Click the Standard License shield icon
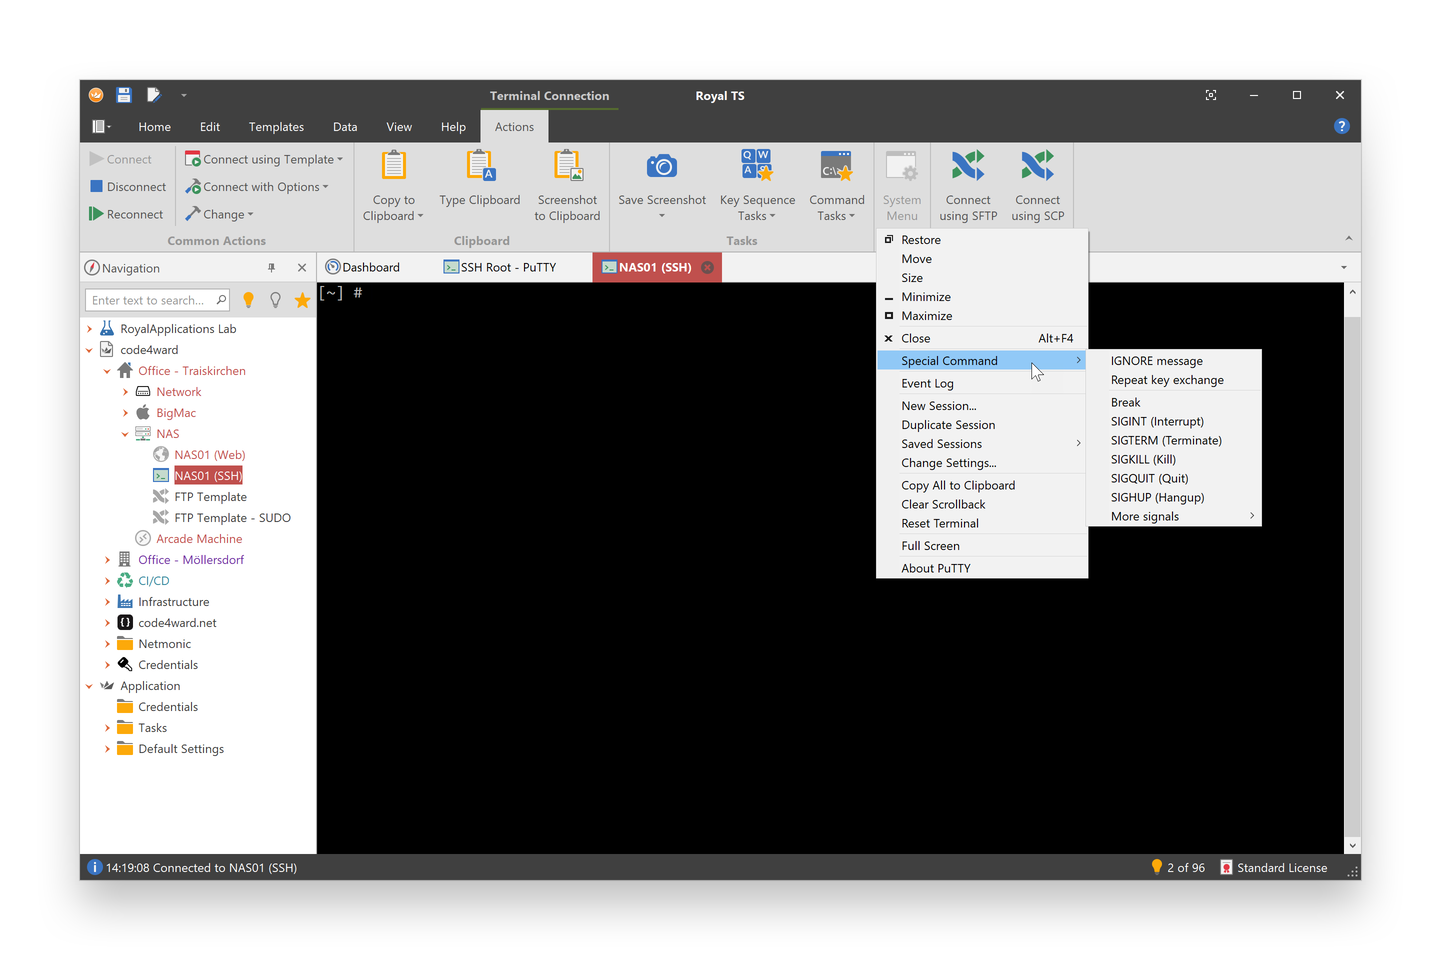 pos(1227,867)
